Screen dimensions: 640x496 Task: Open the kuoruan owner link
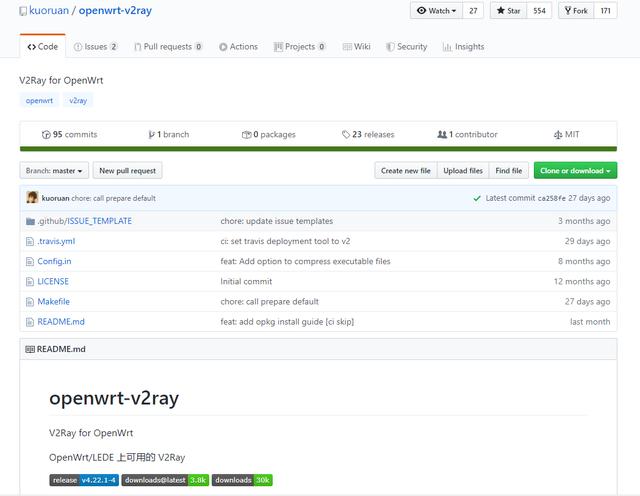tap(49, 11)
